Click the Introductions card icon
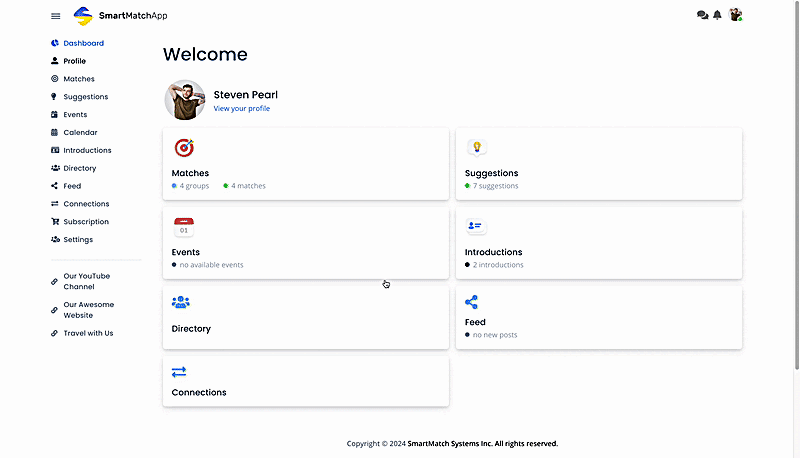This screenshot has width=800, height=458. click(x=476, y=226)
